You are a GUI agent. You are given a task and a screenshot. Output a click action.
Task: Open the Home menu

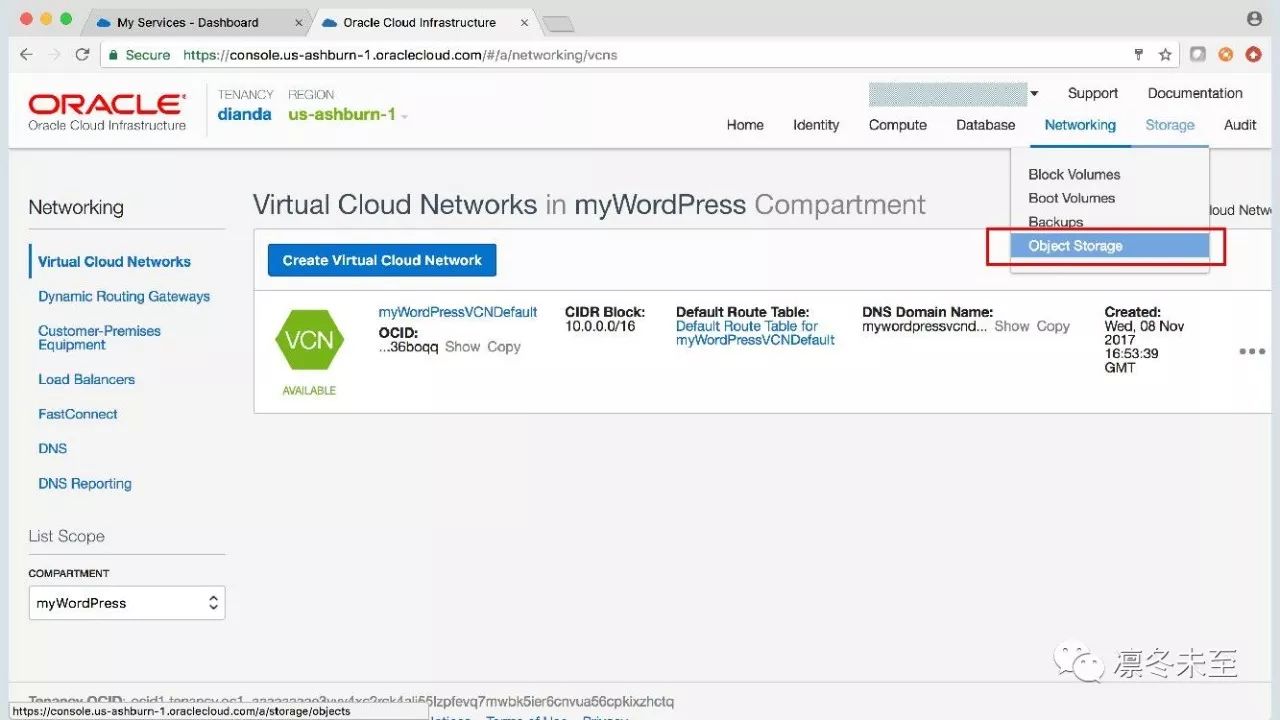pyautogui.click(x=745, y=125)
